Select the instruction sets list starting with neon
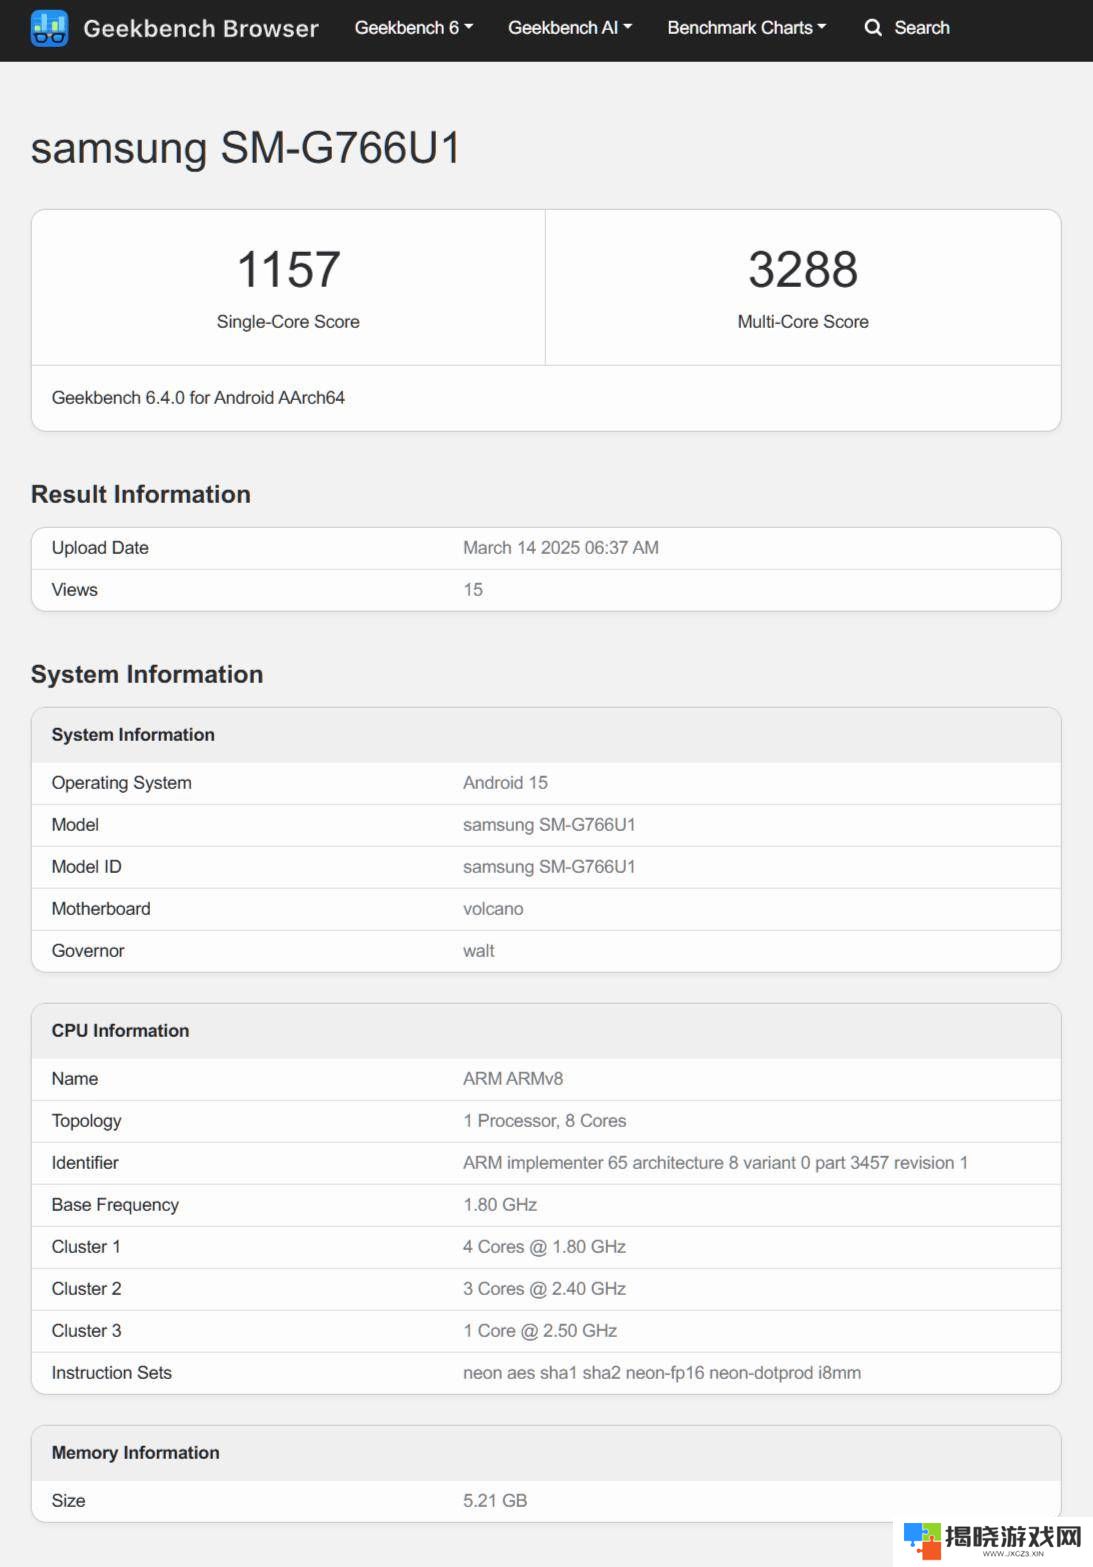This screenshot has width=1093, height=1567. [662, 1373]
